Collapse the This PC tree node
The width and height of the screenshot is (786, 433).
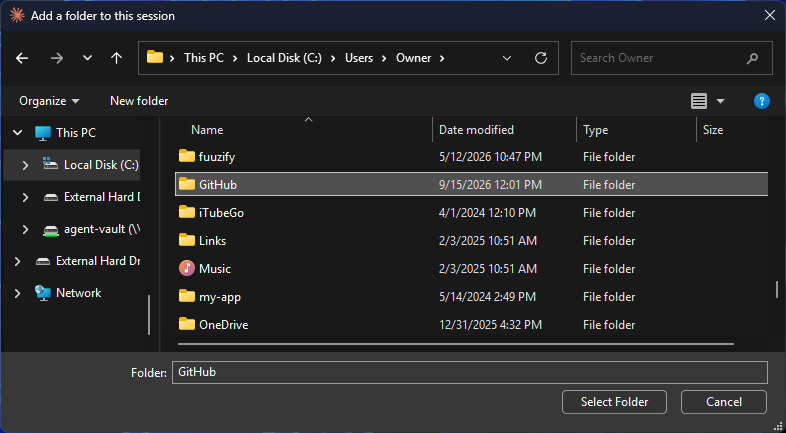click(x=18, y=133)
